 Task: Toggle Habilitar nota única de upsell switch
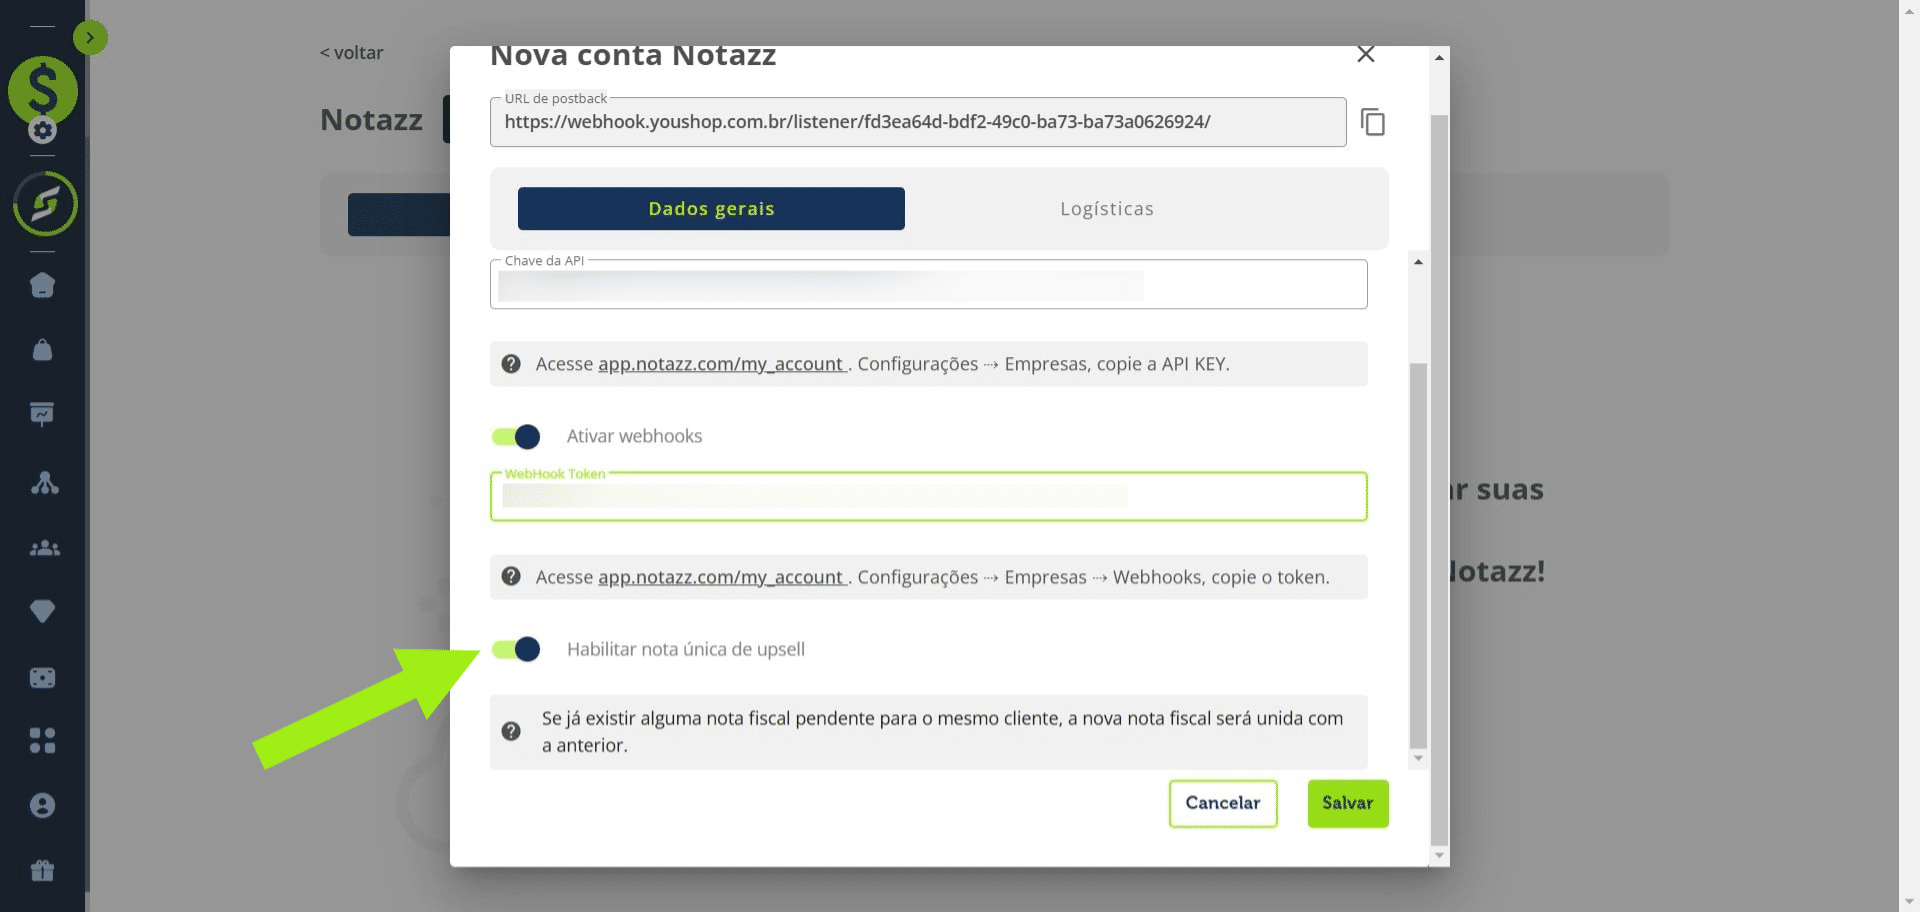click(x=516, y=650)
